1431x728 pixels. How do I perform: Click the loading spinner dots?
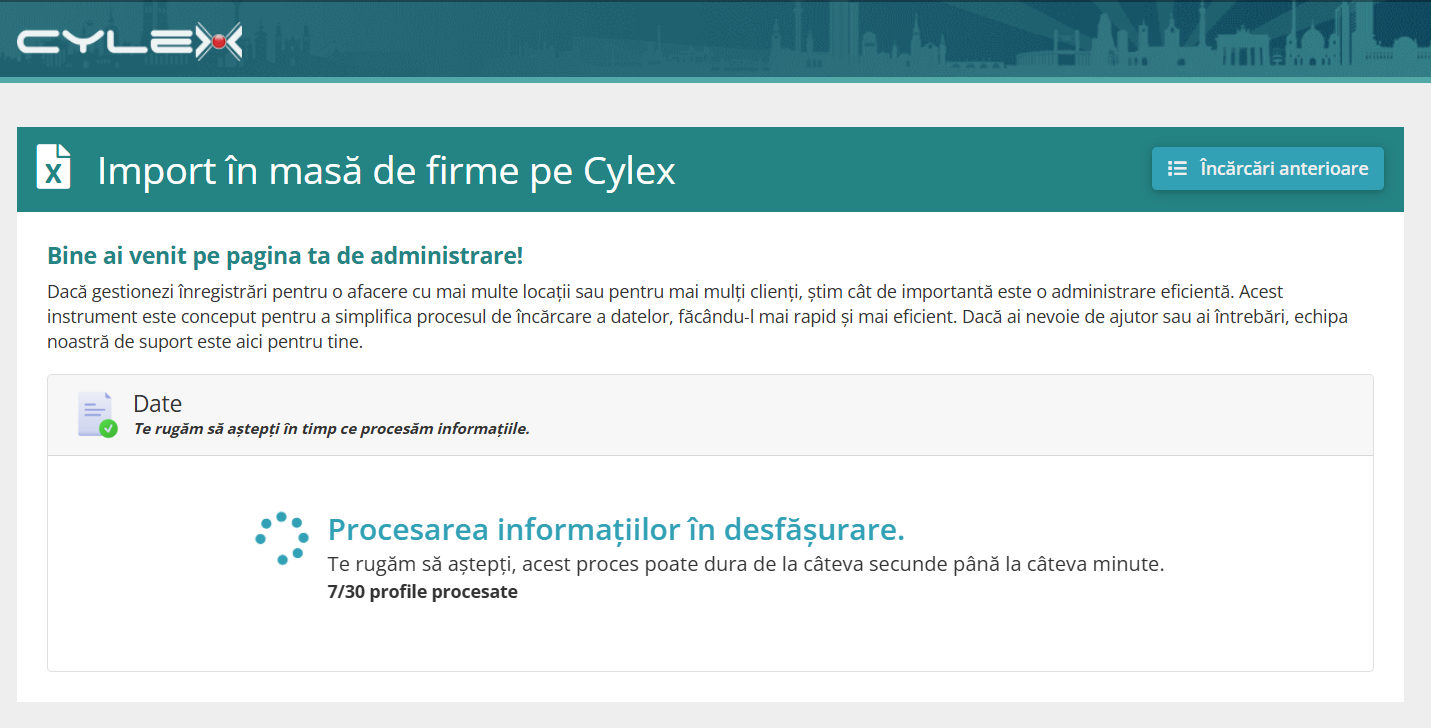point(282,539)
